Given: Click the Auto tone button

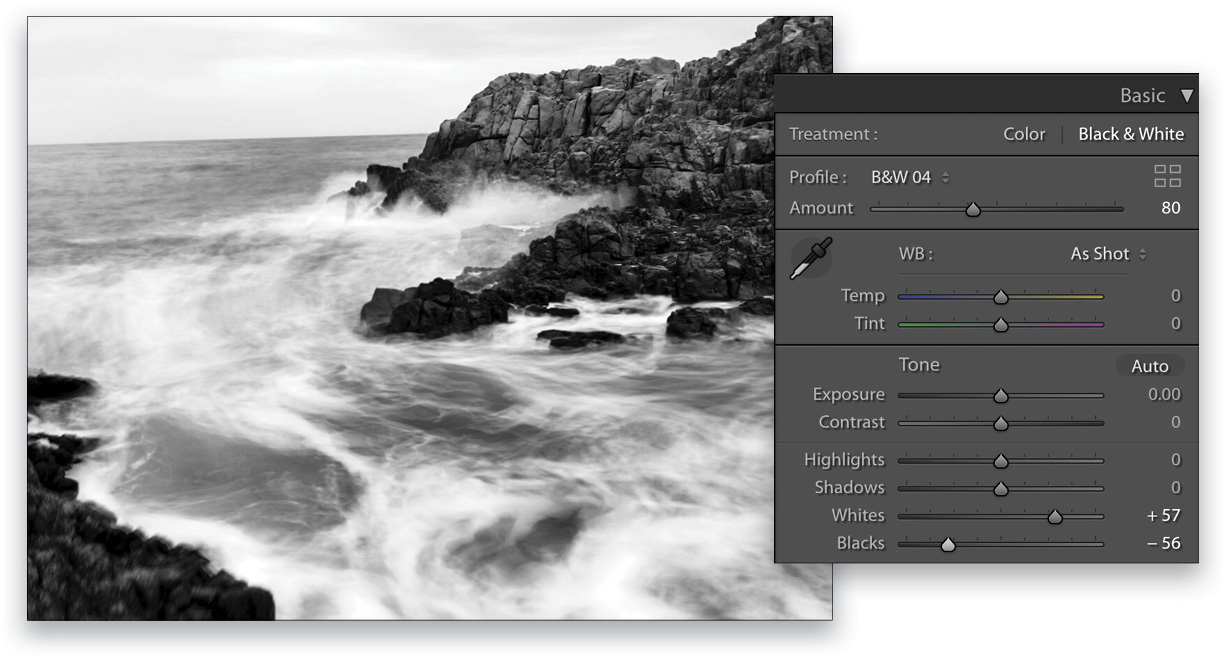Looking at the screenshot, I should (1150, 366).
